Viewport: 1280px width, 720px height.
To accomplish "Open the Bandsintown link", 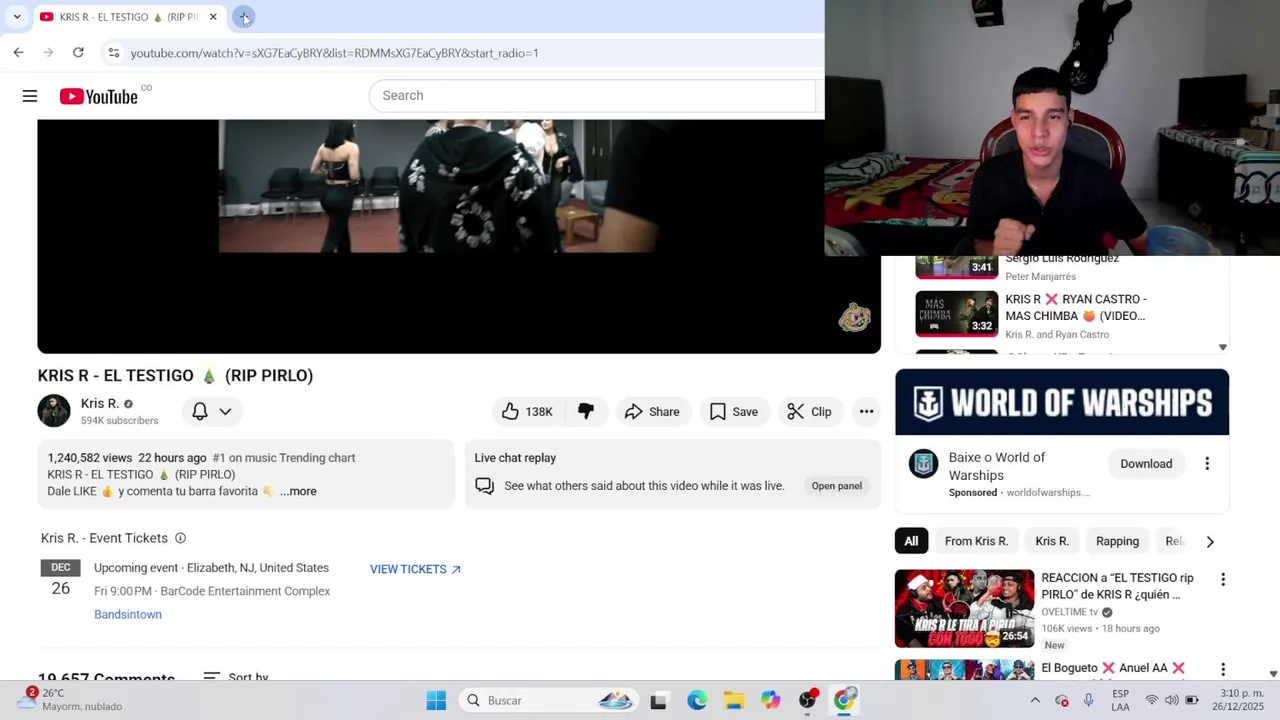I will [128, 614].
